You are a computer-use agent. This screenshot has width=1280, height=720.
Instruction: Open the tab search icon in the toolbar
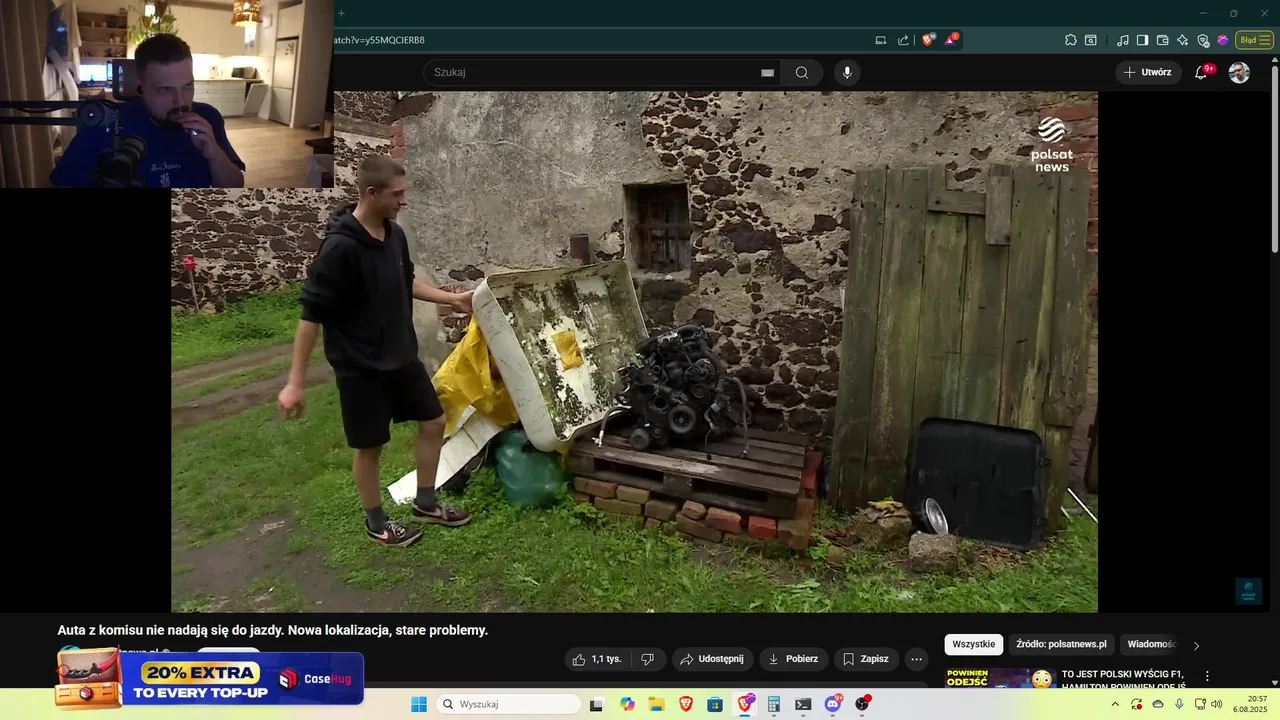pos(1090,40)
